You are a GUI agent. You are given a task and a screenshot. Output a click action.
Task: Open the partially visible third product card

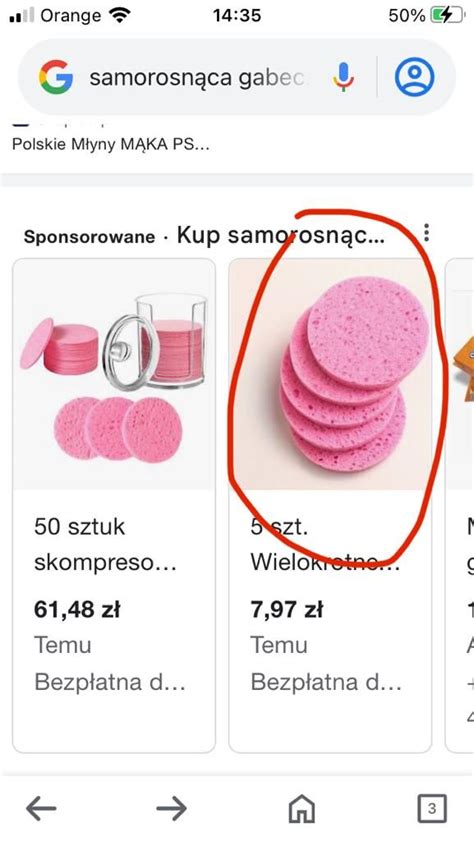[460, 505]
